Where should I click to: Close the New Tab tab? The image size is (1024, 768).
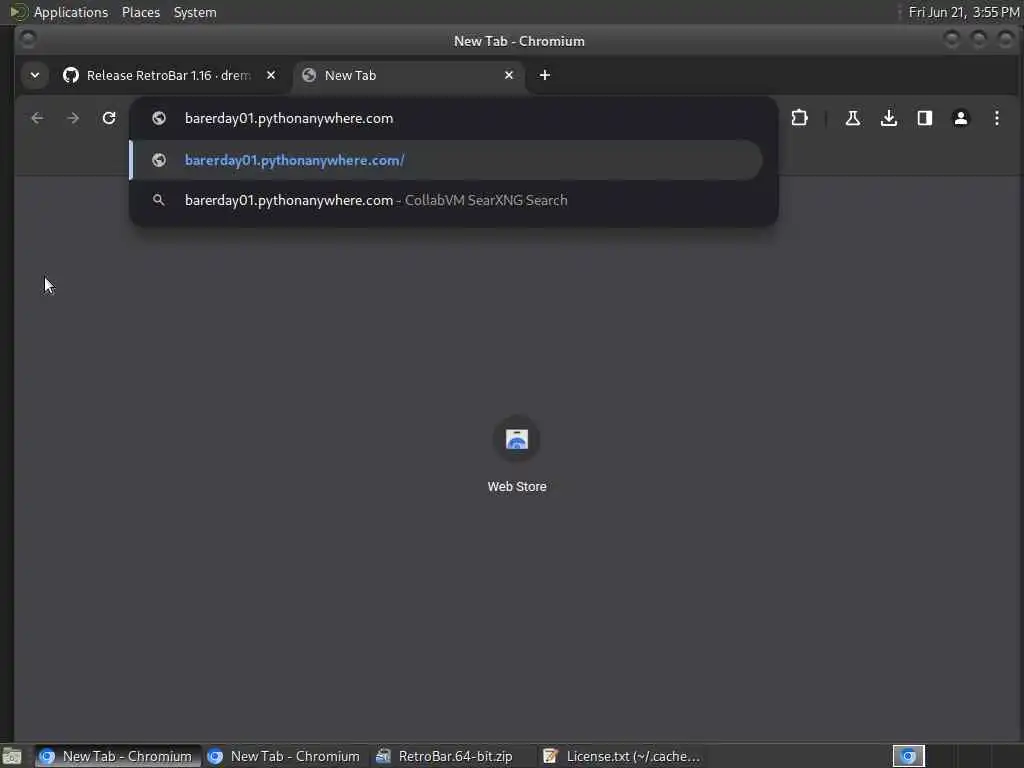(x=509, y=75)
